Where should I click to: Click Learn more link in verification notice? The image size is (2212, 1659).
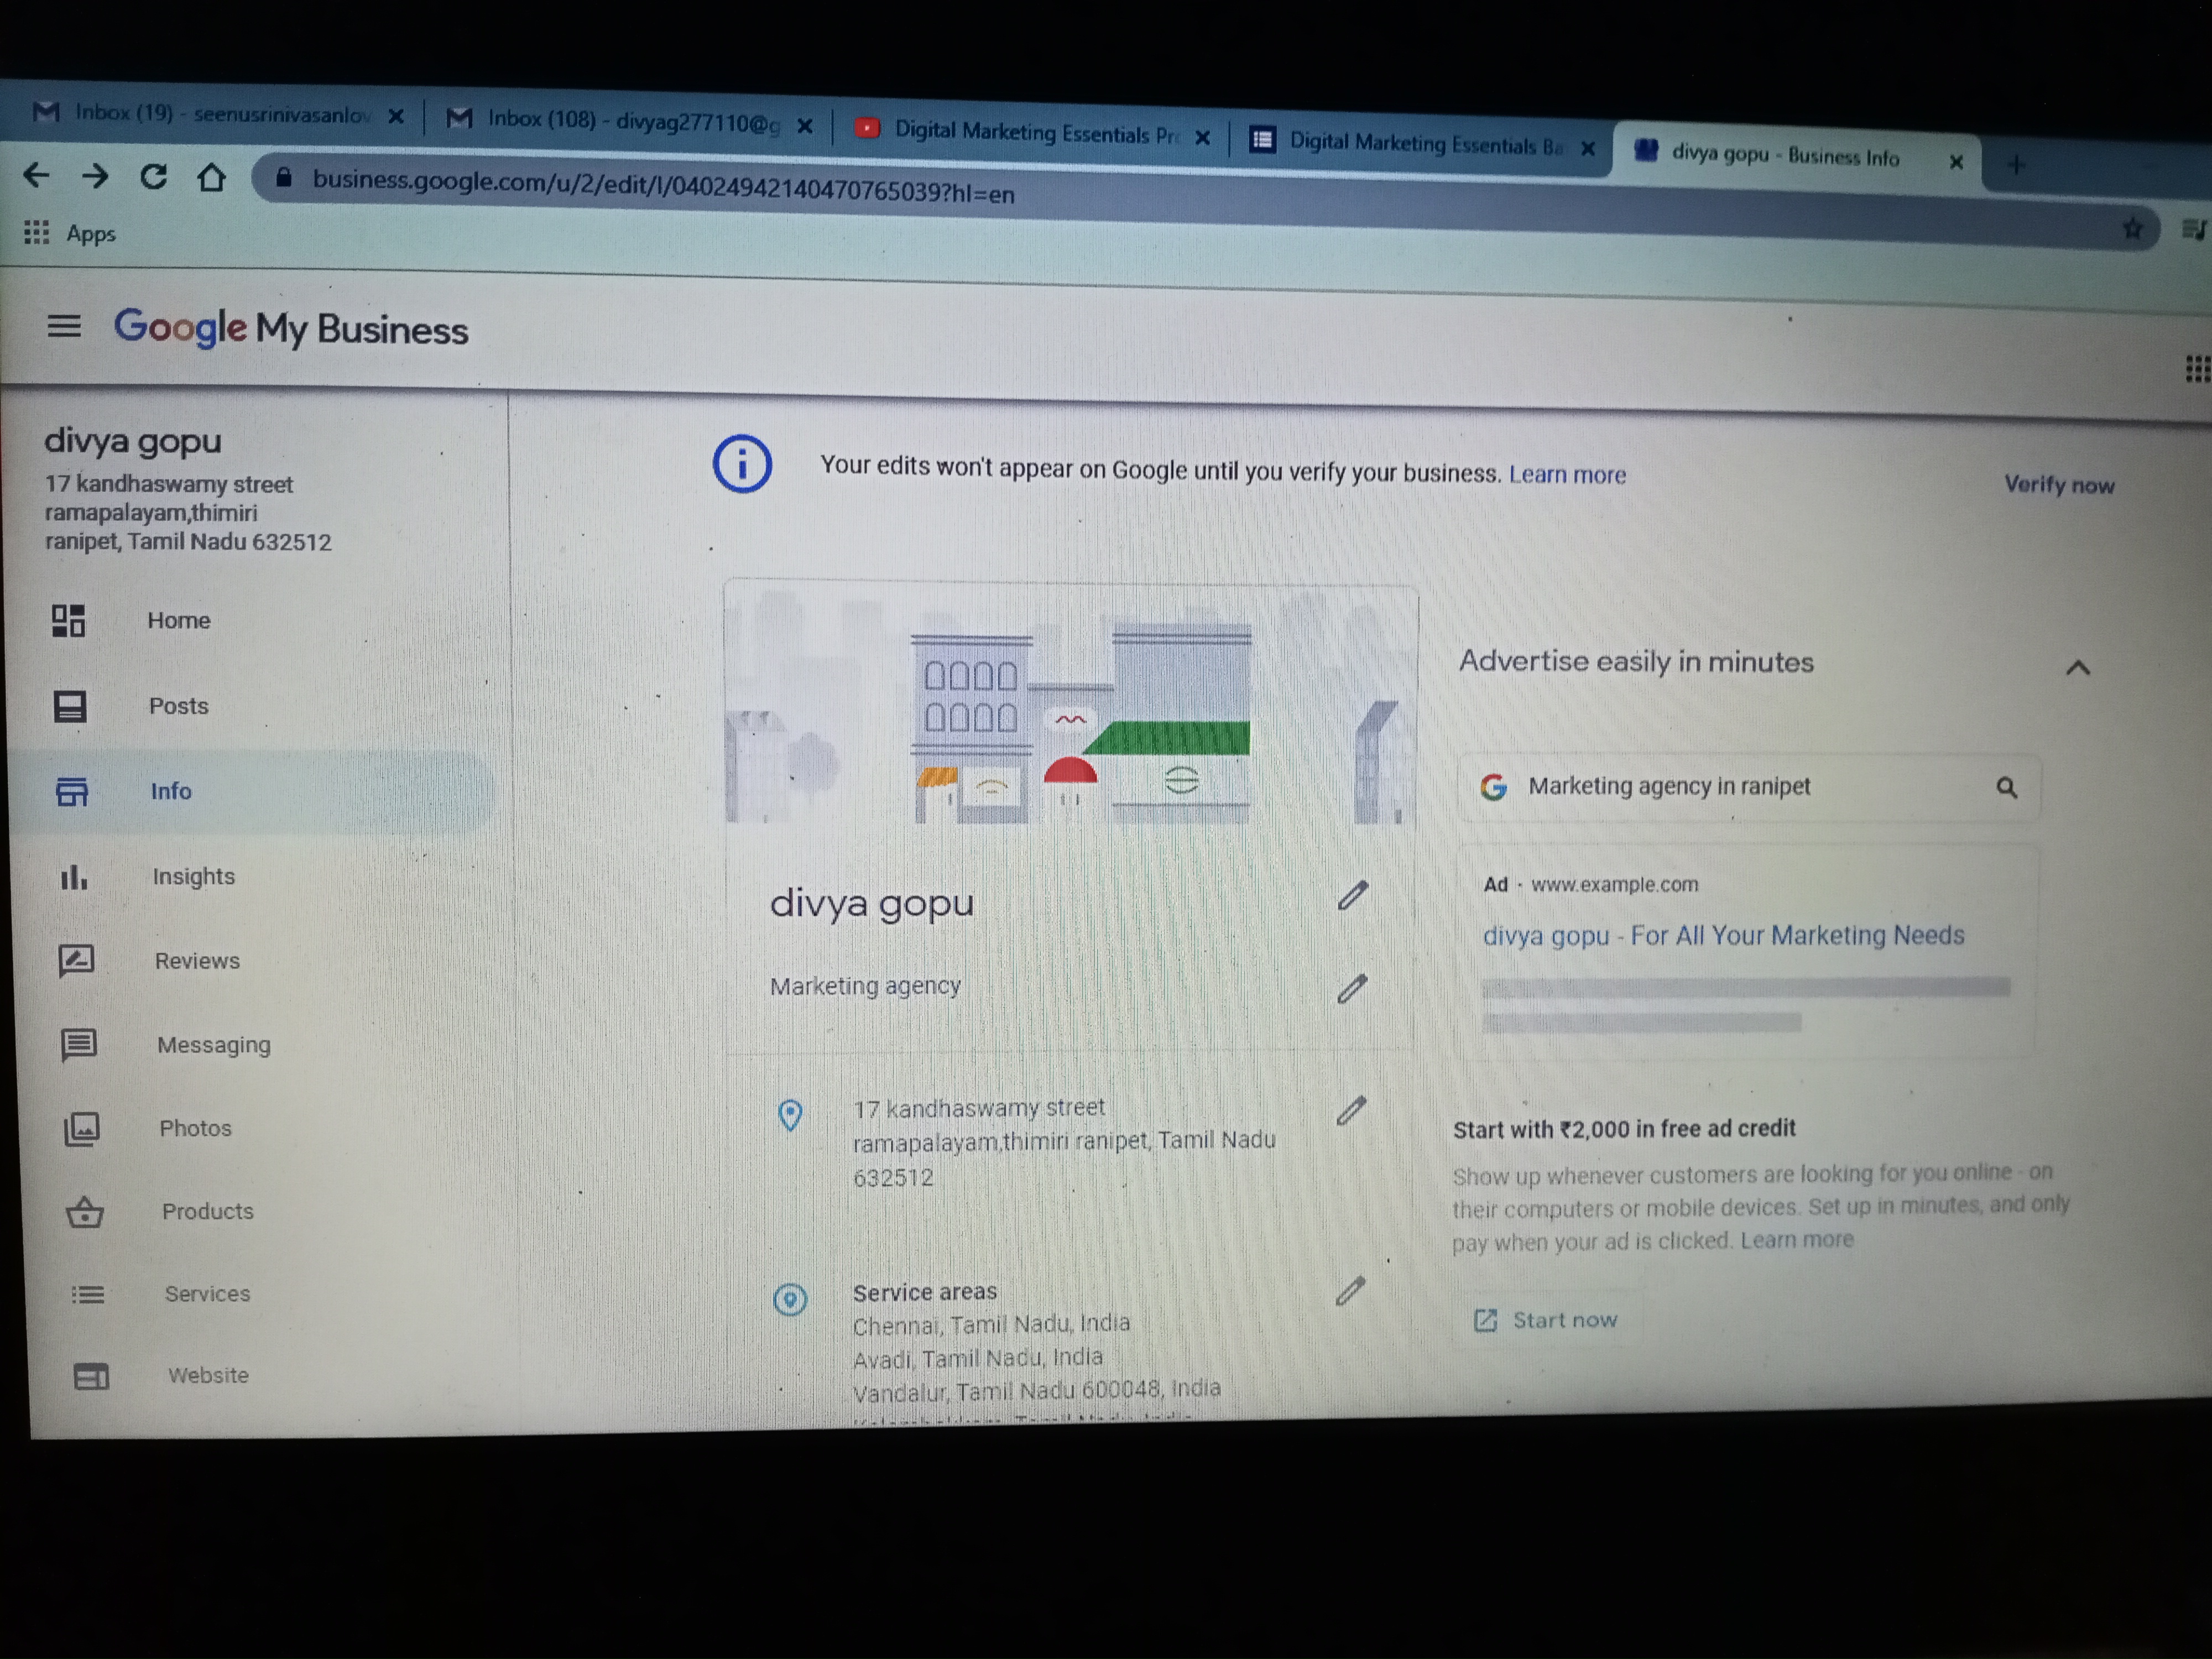[x=1567, y=475]
